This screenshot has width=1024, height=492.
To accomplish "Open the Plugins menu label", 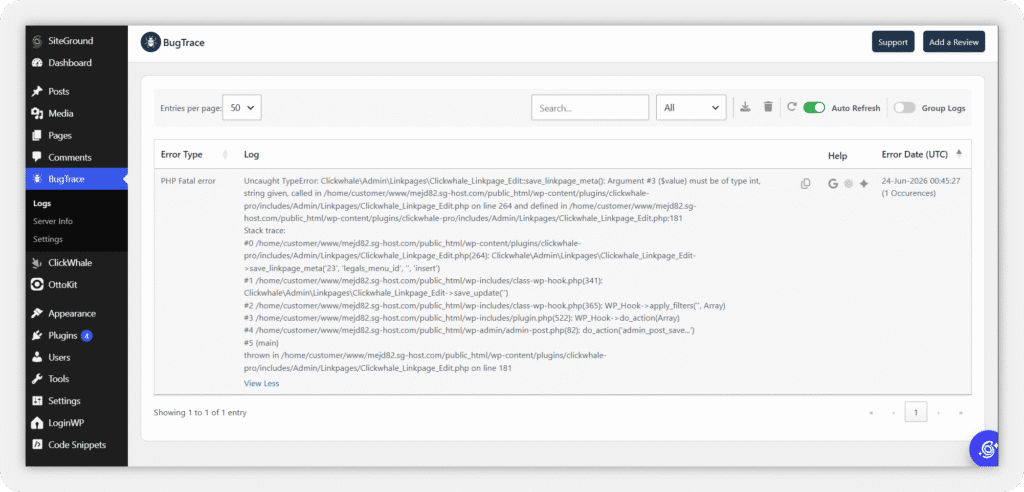I will tap(63, 336).
